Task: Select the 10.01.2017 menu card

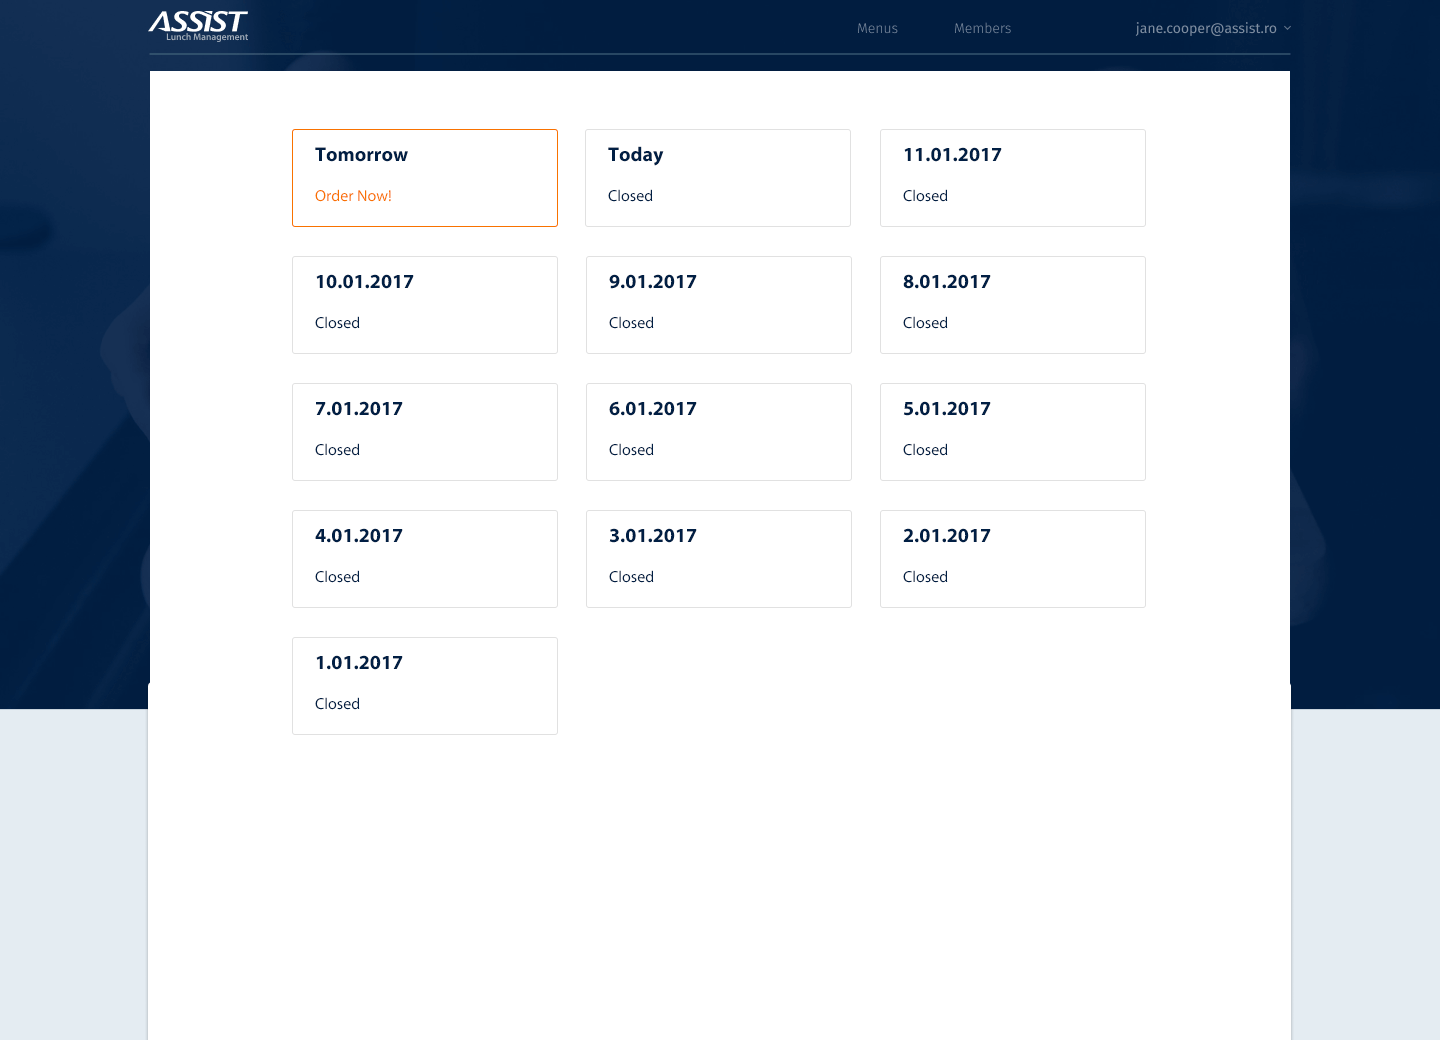Action: 425,305
